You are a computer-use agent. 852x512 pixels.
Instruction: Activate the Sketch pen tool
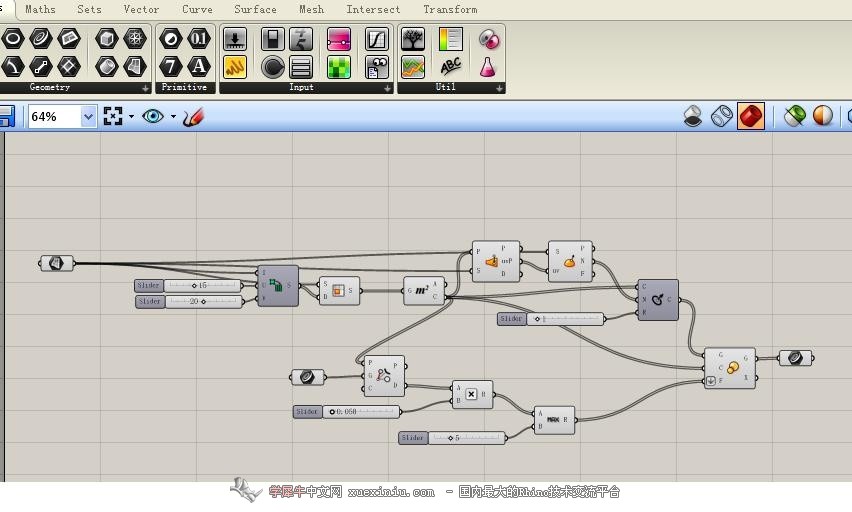193,116
